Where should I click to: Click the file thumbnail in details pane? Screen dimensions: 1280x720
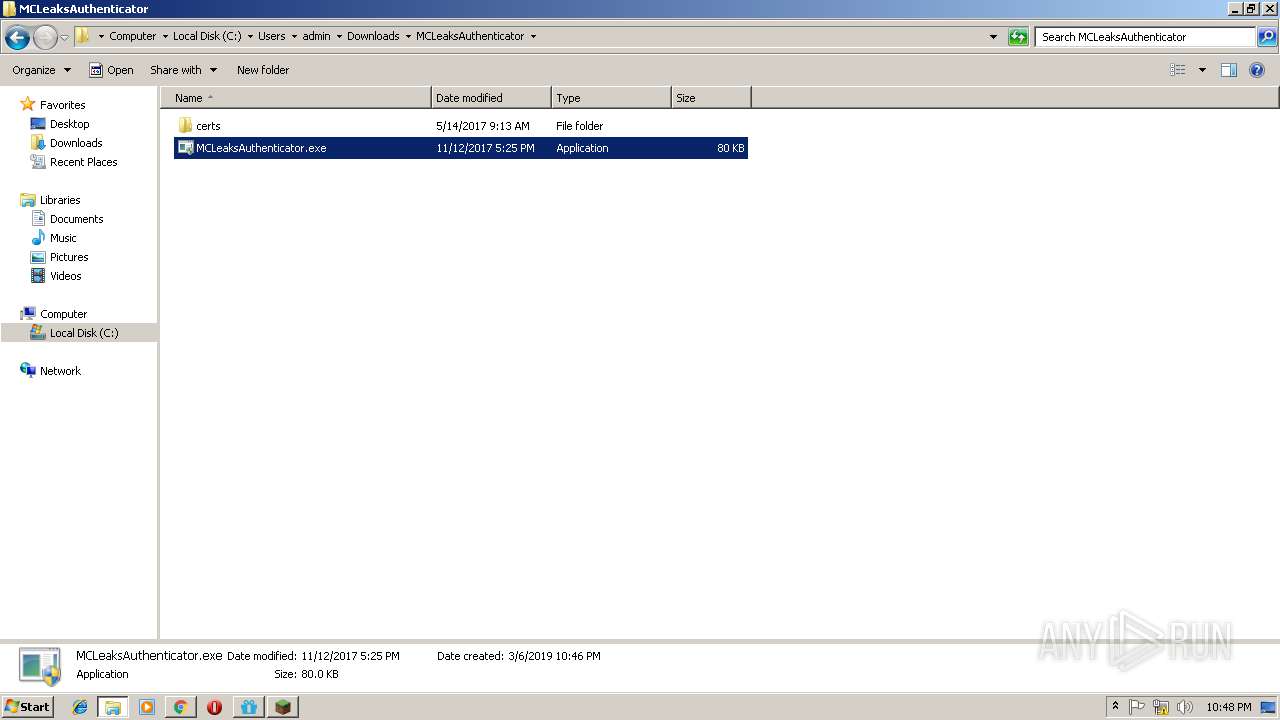40,666
